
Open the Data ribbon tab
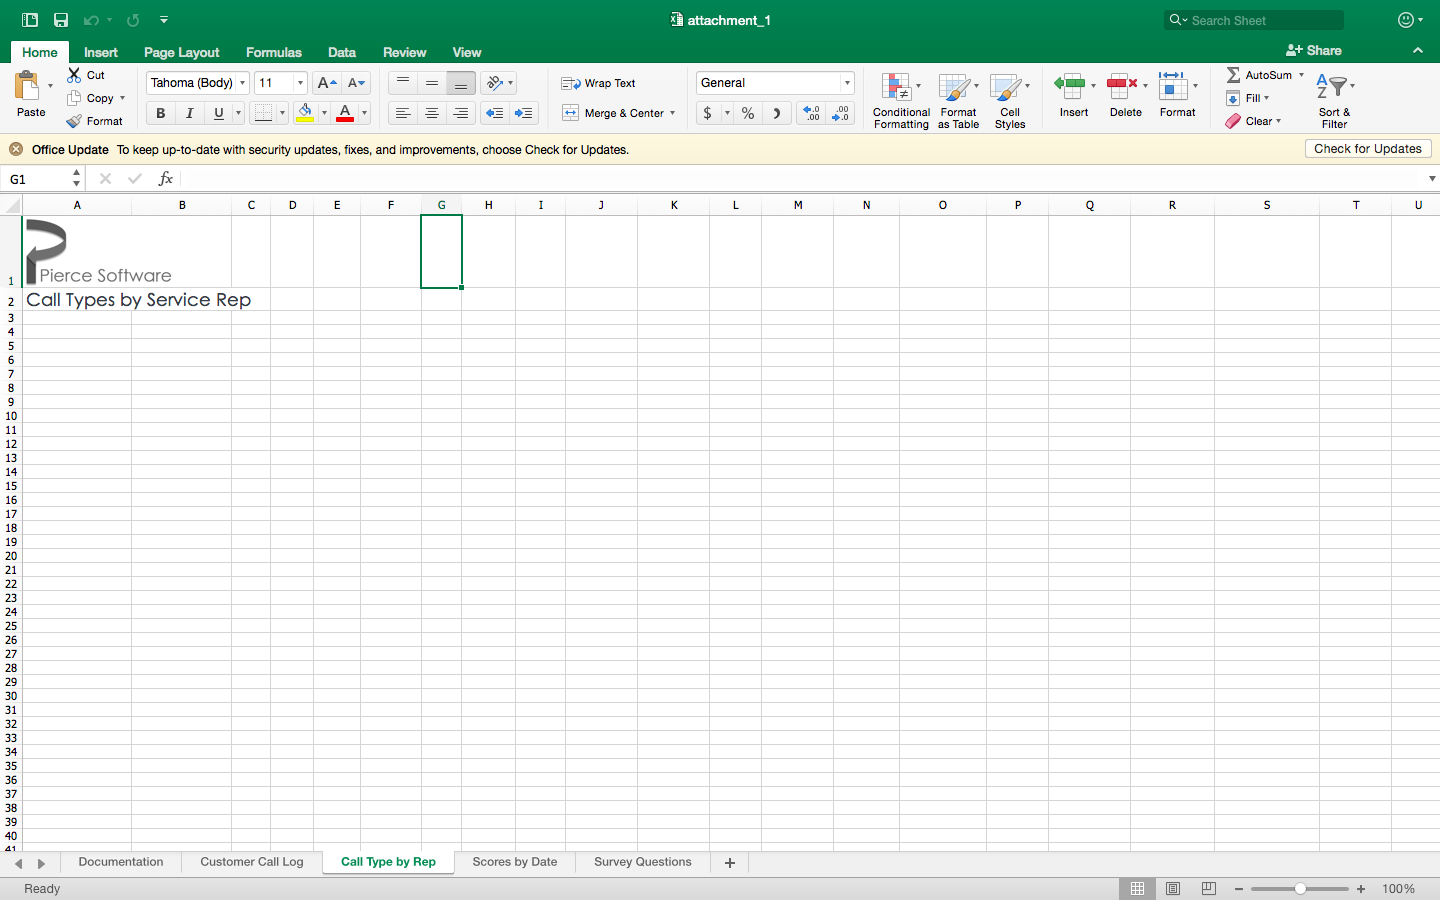pos(342,52)
